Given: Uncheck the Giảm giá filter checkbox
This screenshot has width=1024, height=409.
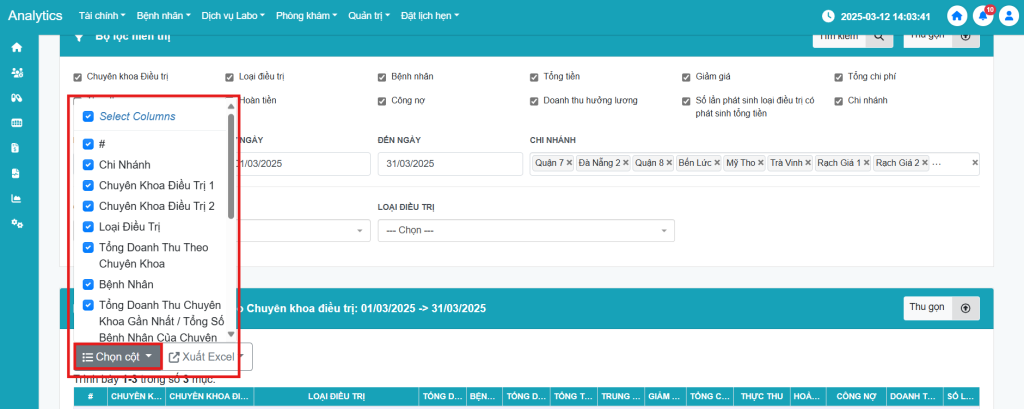Looking at the screenshot, I should pos(686,77).
